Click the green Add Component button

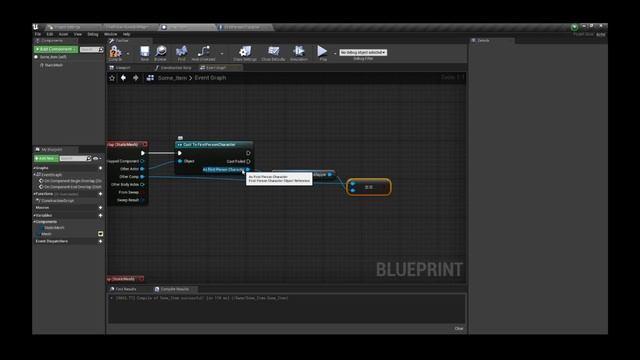click(x=56, y=49)
